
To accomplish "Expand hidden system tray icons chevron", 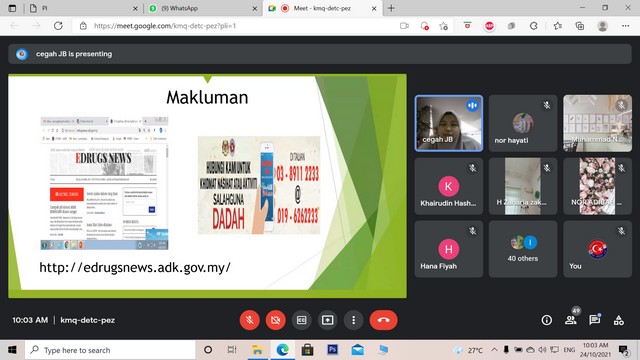I will 494,350.
